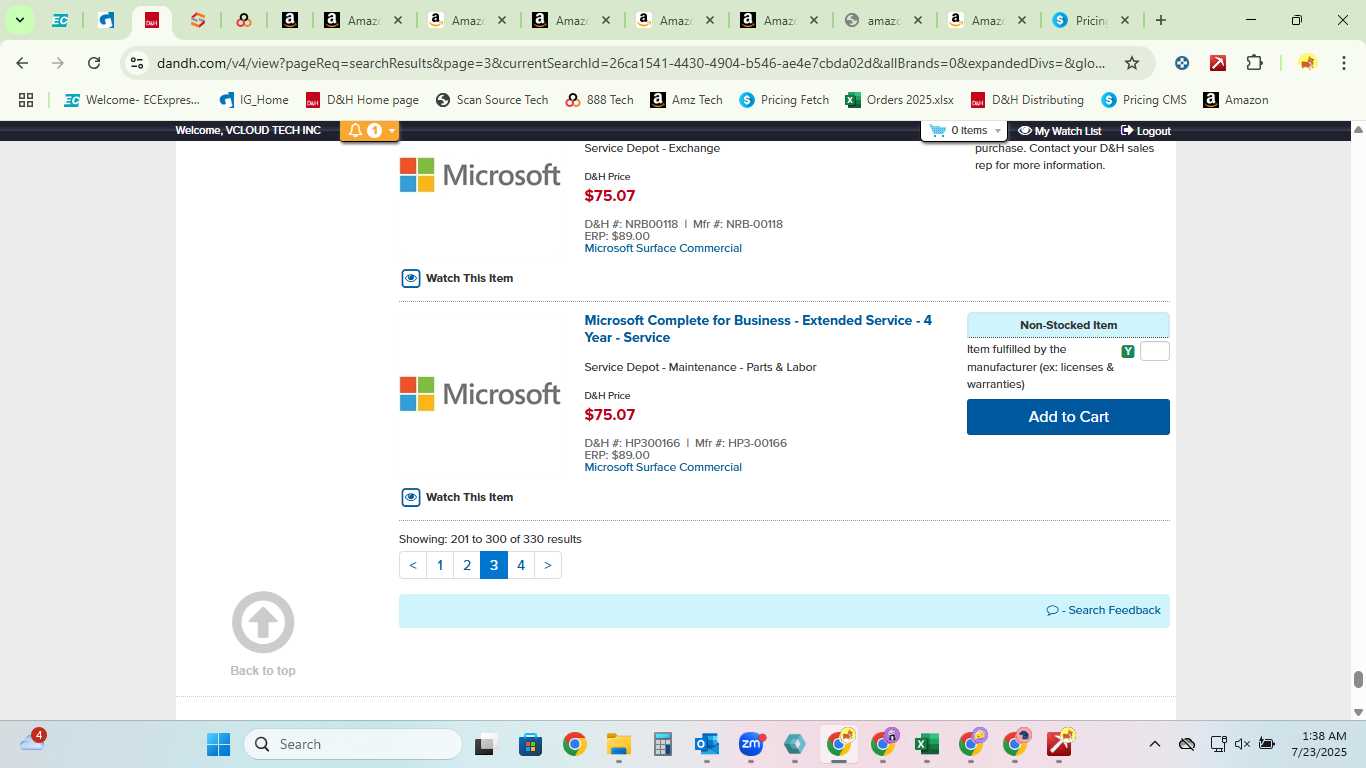
Task: Open 888 Tech bookmark
Action: coord(599,100)
